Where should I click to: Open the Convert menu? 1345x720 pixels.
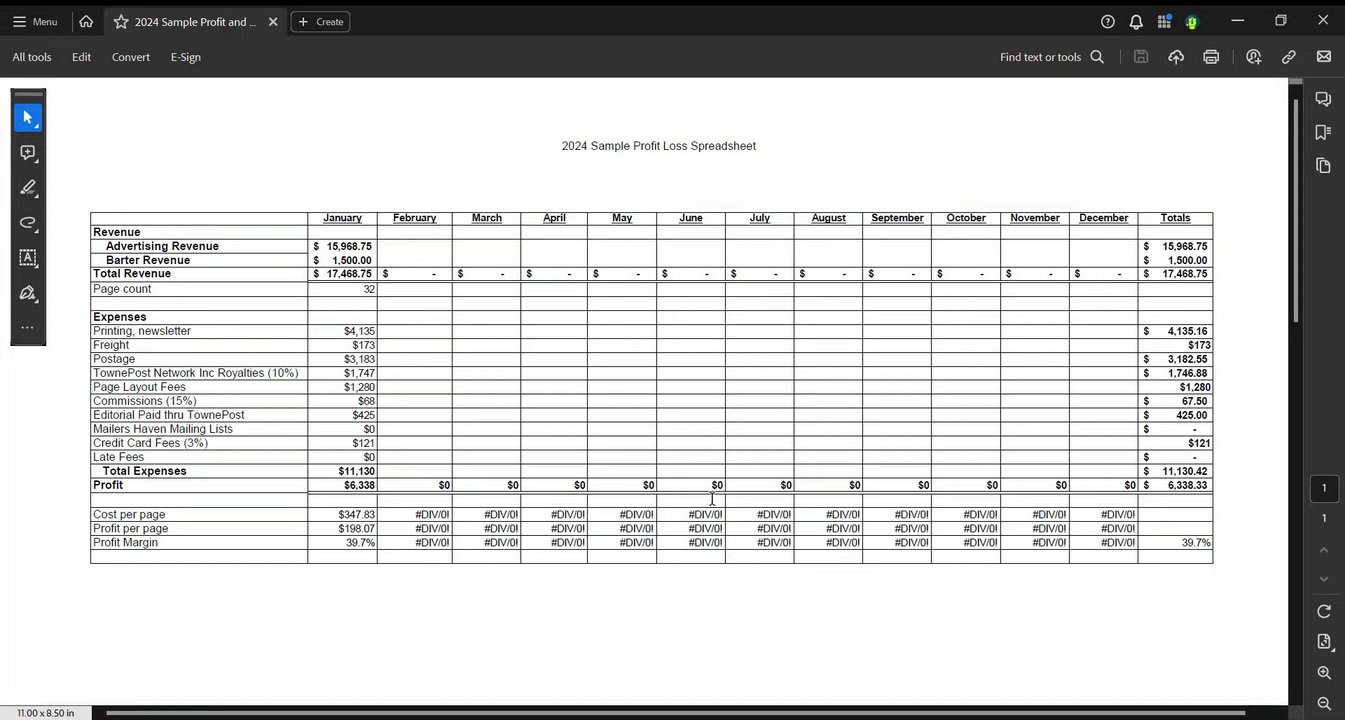pos(131,57)
